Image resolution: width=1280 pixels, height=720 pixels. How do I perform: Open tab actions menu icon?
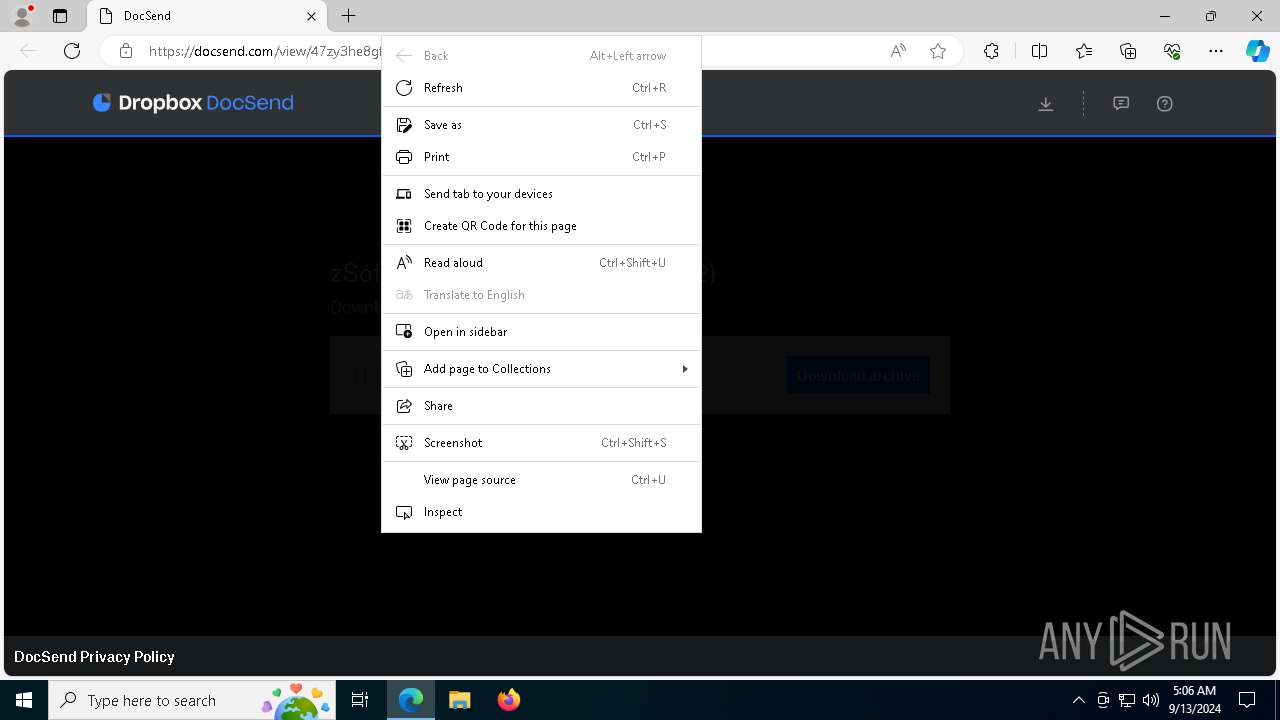pos(60,16)
